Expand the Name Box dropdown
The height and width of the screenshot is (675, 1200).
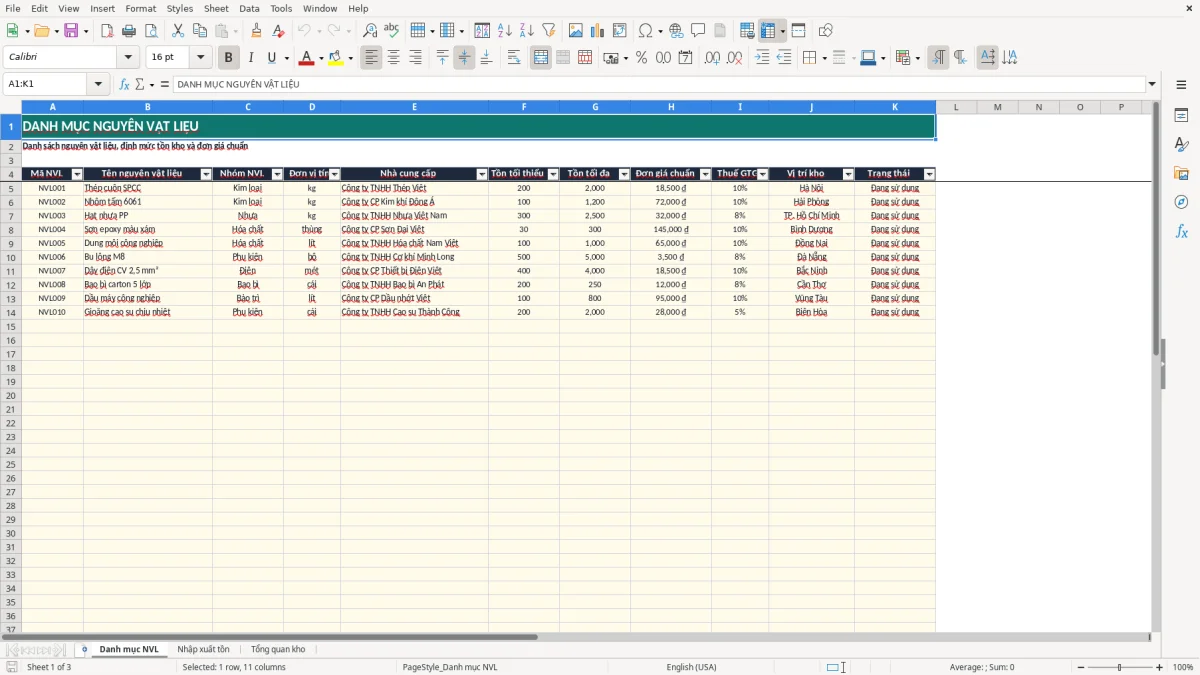pyautogui.click(x=98, y=84)
